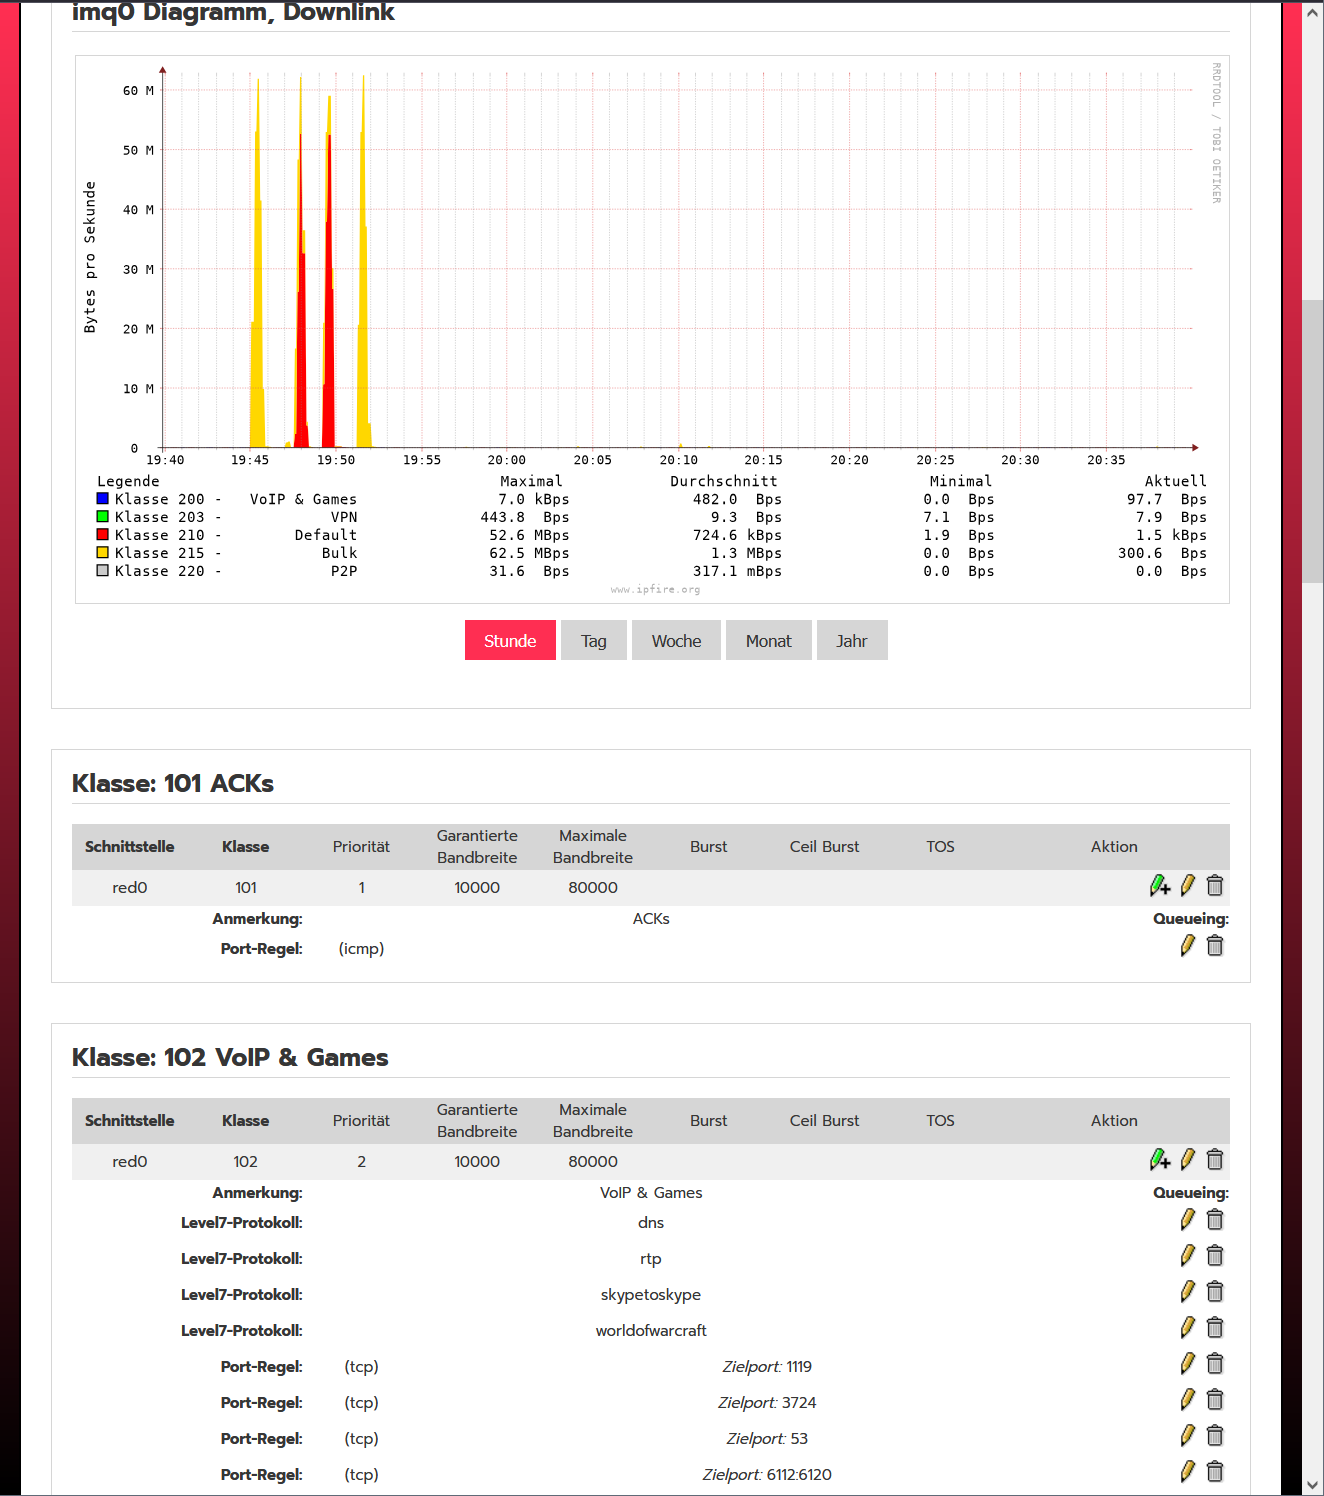The width and height of the screenshot is (1324, 1496).
Task: Click the scrollbar down arrow
Action: [x=1312, y=1485]
